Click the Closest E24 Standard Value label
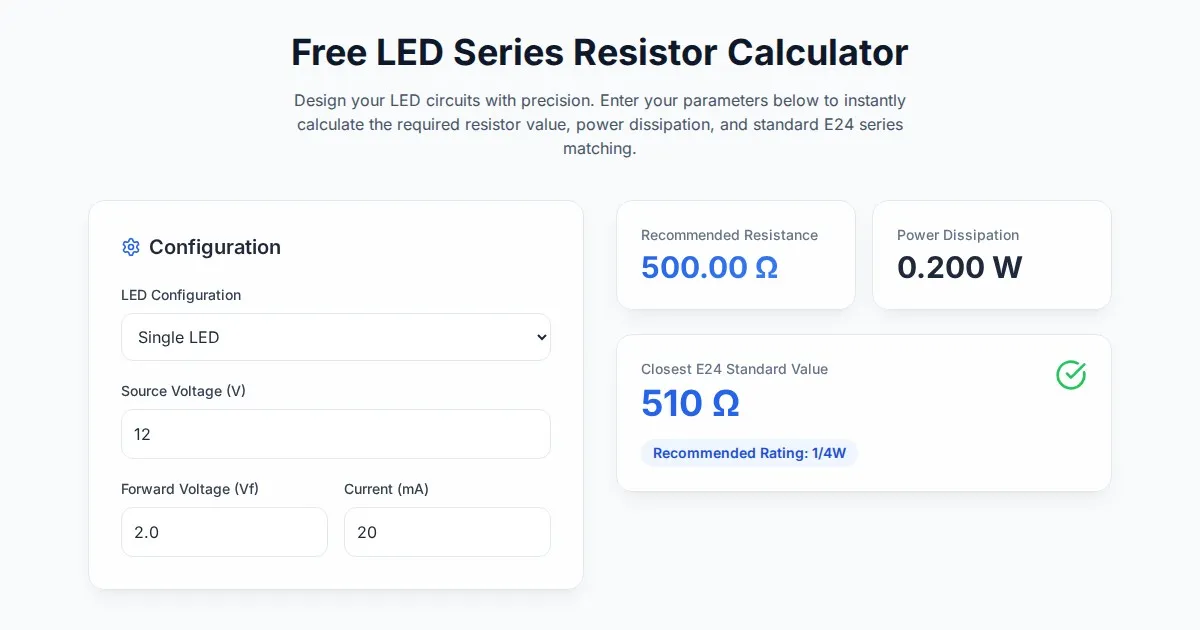Image resolution: width=1200 pixels, height=630 pixels. click(x=734, y=369)
